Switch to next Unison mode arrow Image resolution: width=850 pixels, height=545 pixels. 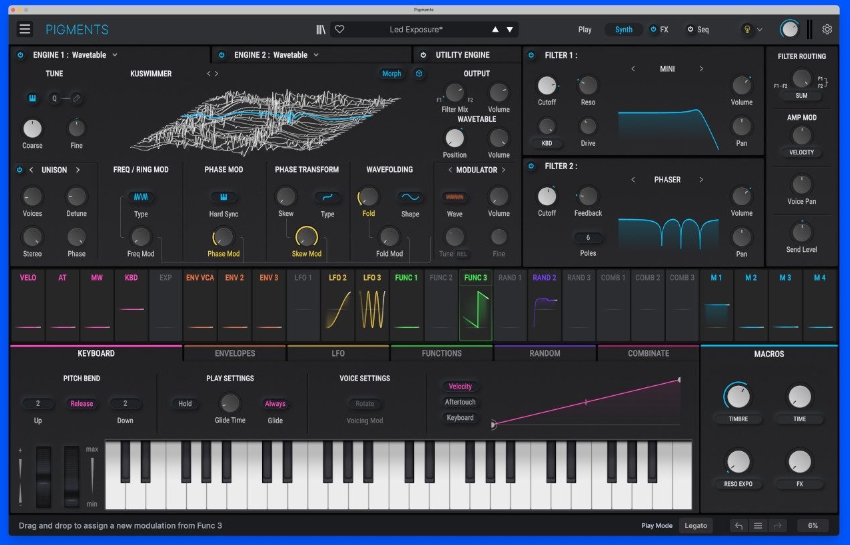pyautogui.click(x=78, y=170)
